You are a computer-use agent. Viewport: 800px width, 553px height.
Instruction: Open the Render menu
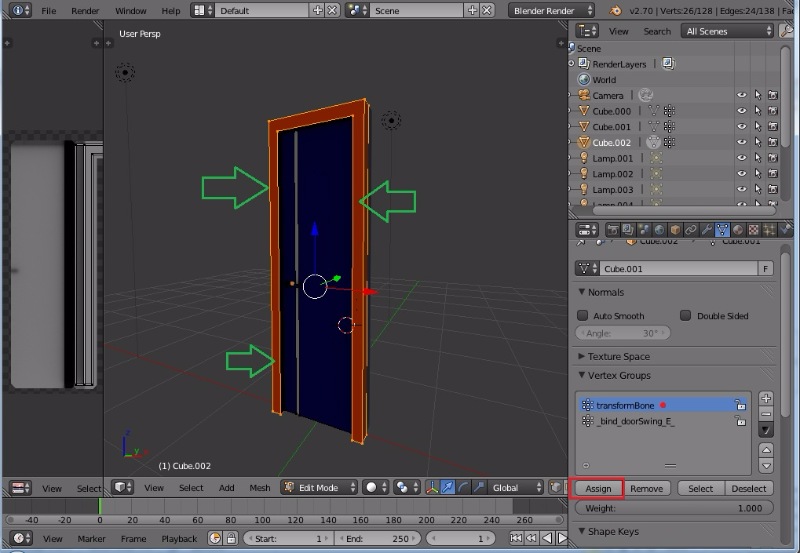[x=84, y=10]
